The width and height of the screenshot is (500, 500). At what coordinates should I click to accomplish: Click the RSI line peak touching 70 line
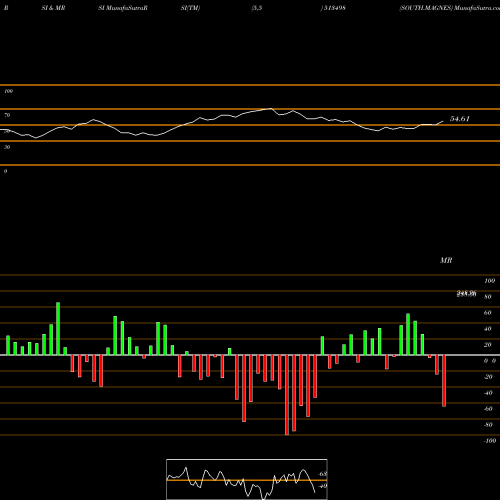pos(271,109)
